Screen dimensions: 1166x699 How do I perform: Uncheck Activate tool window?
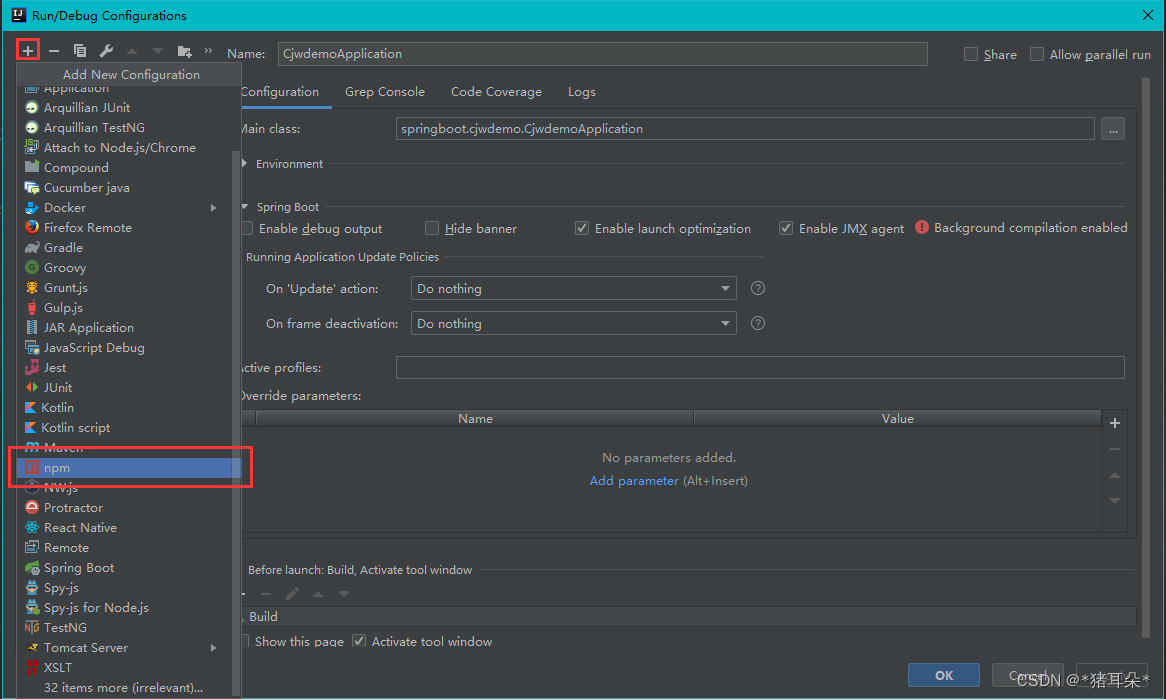point(358,641)
